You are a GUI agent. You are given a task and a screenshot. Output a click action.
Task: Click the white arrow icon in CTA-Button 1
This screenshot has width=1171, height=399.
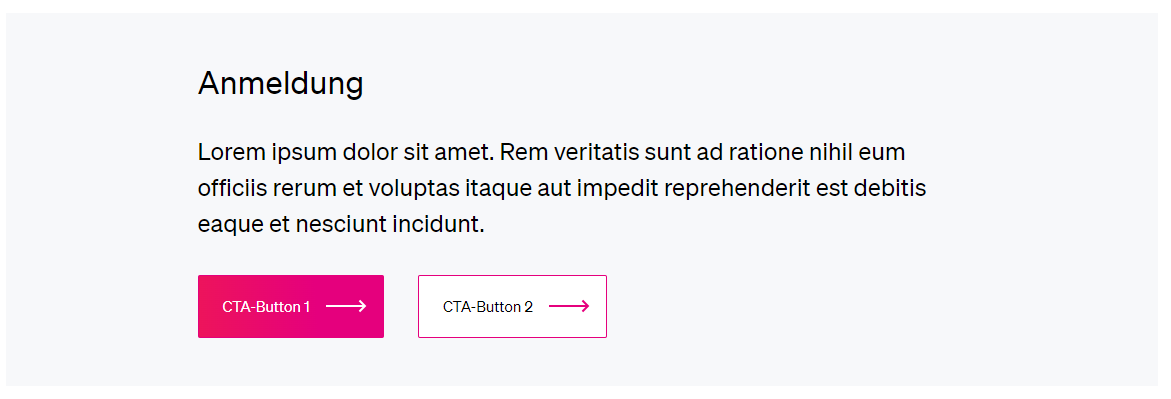tap(346, 306)
